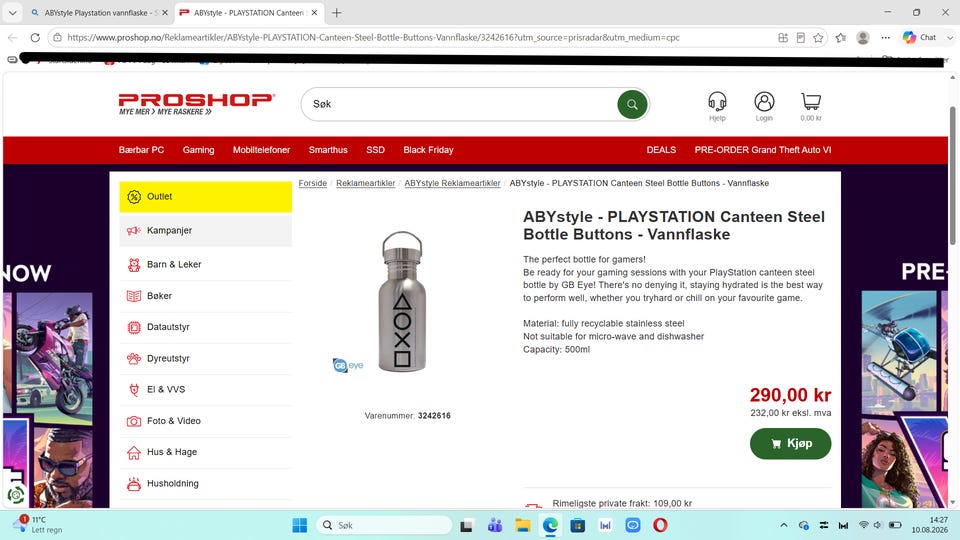The width and height of the screenshot is (960, 540).
Task: Refresh the page in the browser
Action: pos(35,37)
